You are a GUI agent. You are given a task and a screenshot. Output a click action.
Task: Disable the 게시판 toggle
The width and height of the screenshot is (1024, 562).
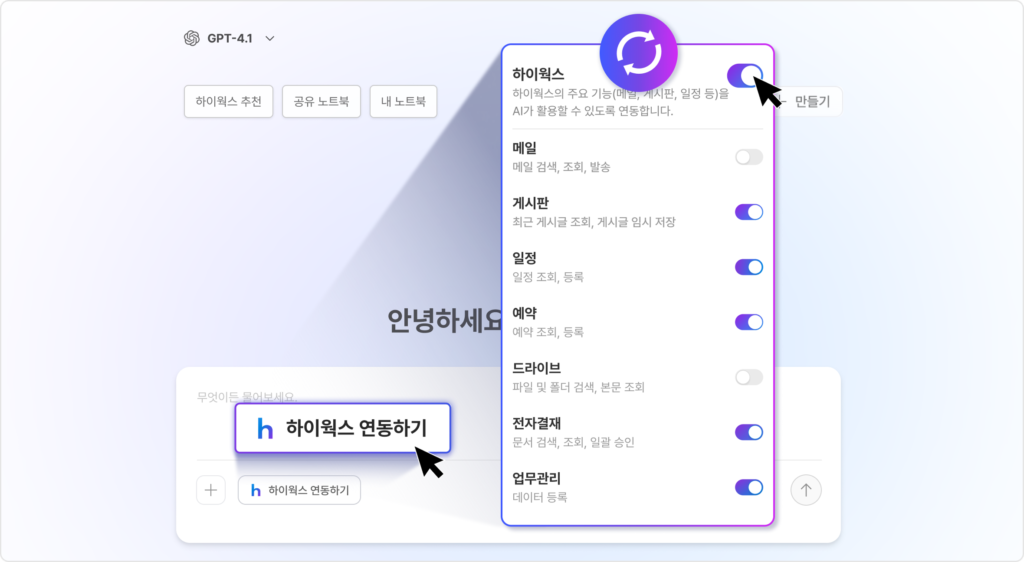[748, 212]
